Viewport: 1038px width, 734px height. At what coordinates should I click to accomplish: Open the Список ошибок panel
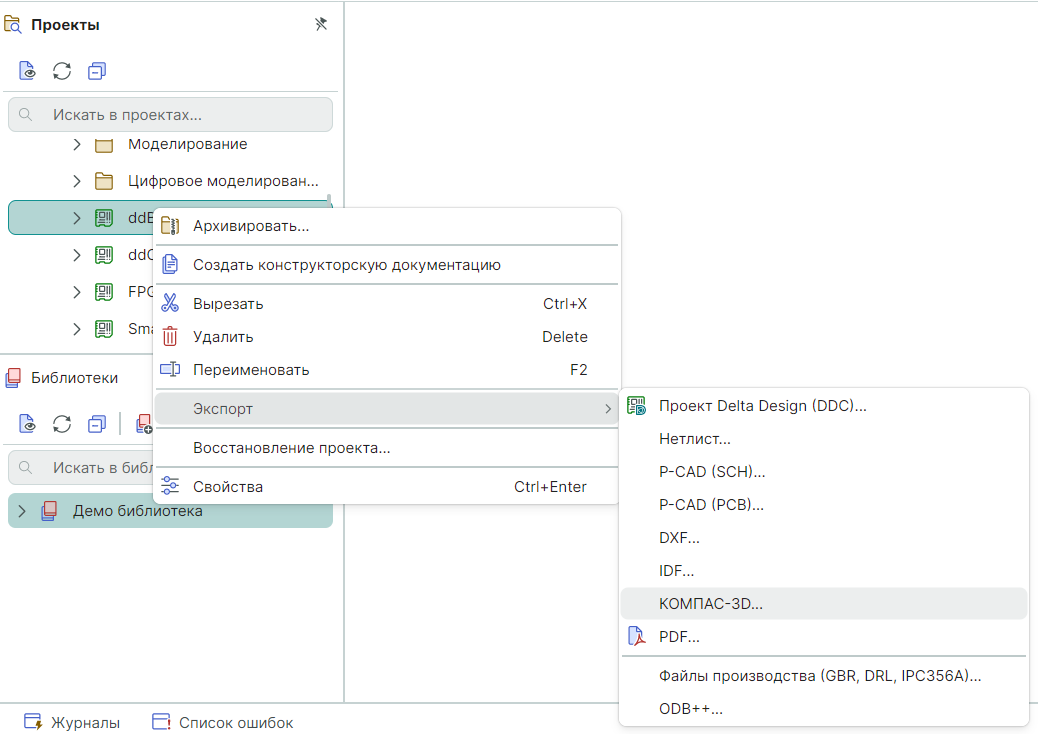[223, 722]
